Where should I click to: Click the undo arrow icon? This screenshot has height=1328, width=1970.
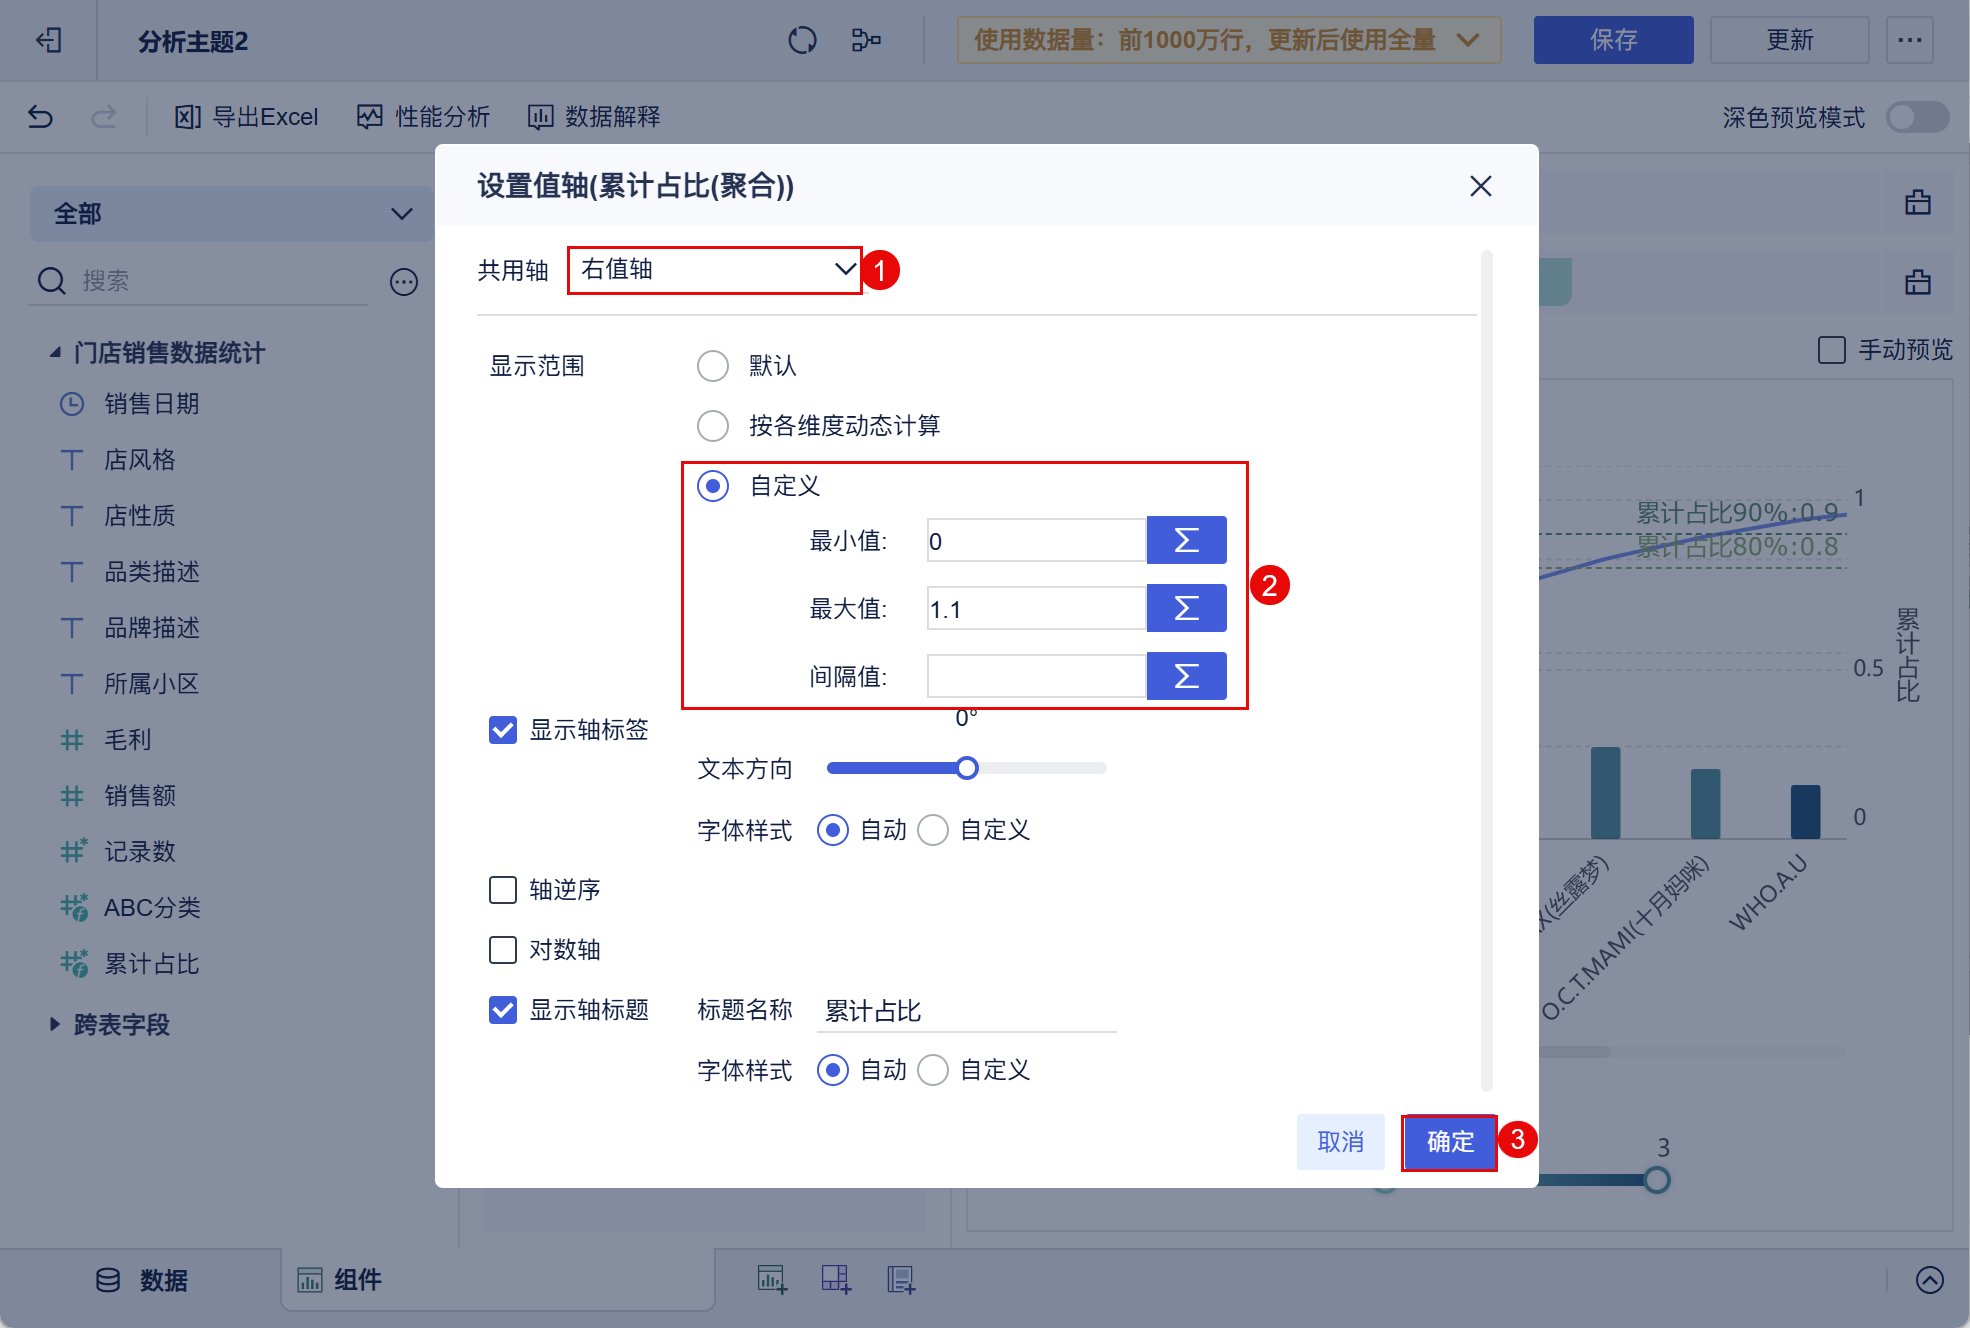click(40, 117)
